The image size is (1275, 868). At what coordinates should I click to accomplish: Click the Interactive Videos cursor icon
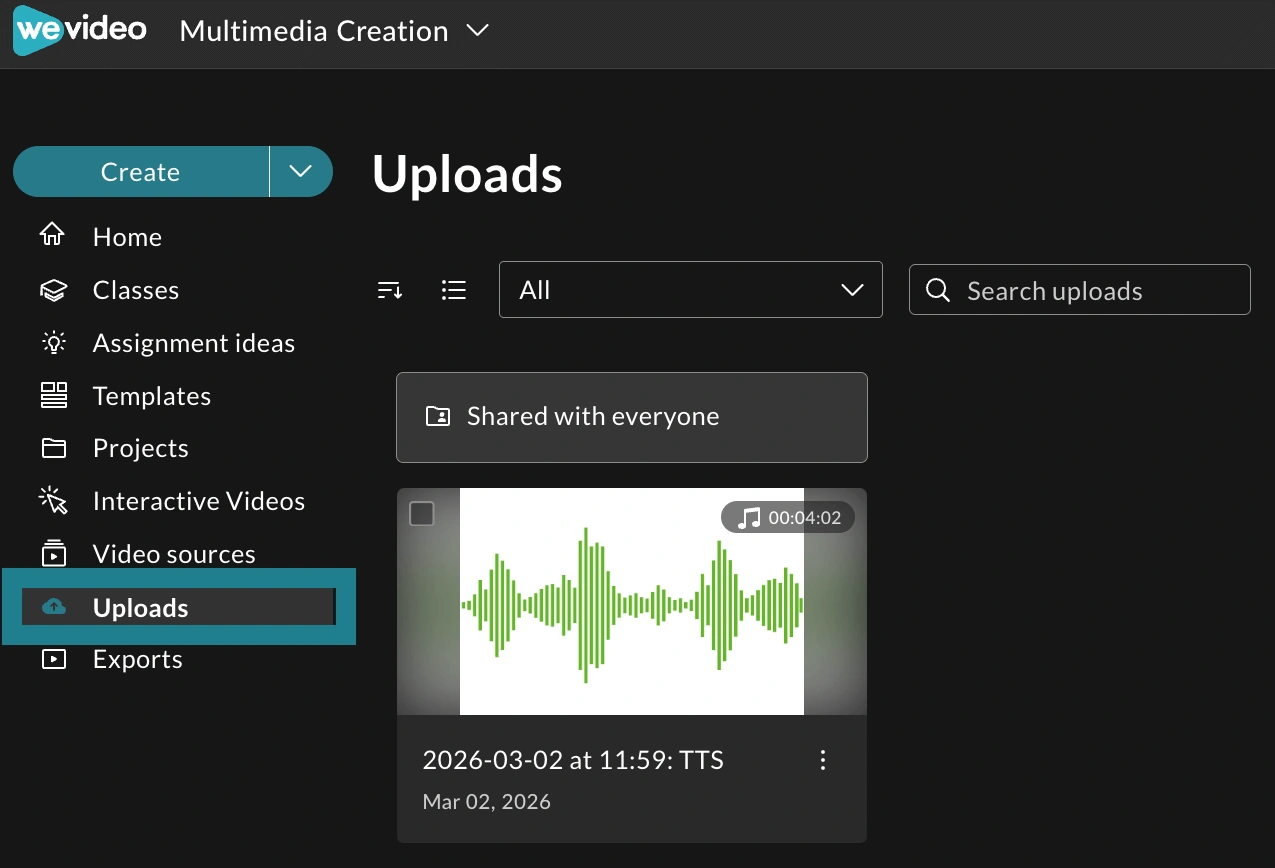53,501
